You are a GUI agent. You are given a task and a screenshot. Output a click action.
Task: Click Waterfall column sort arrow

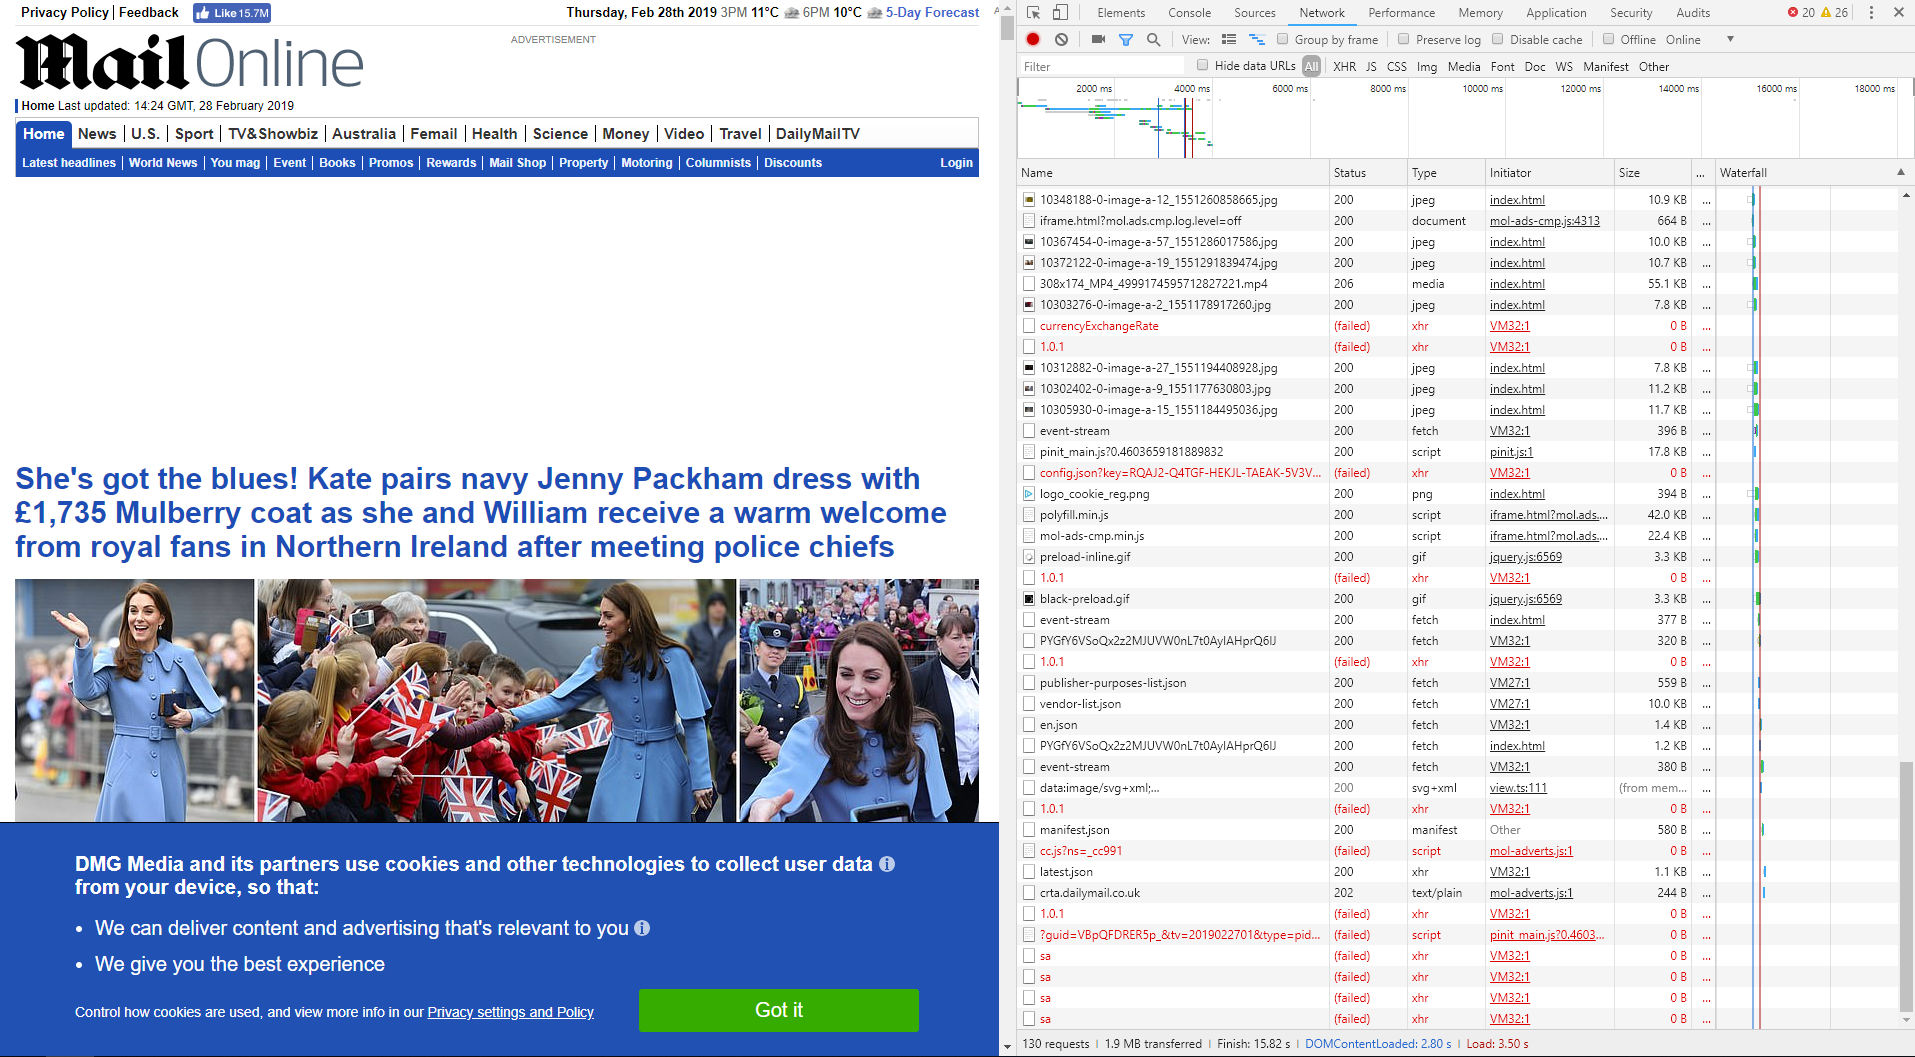pyautogui.click(x=1901, y=173)
